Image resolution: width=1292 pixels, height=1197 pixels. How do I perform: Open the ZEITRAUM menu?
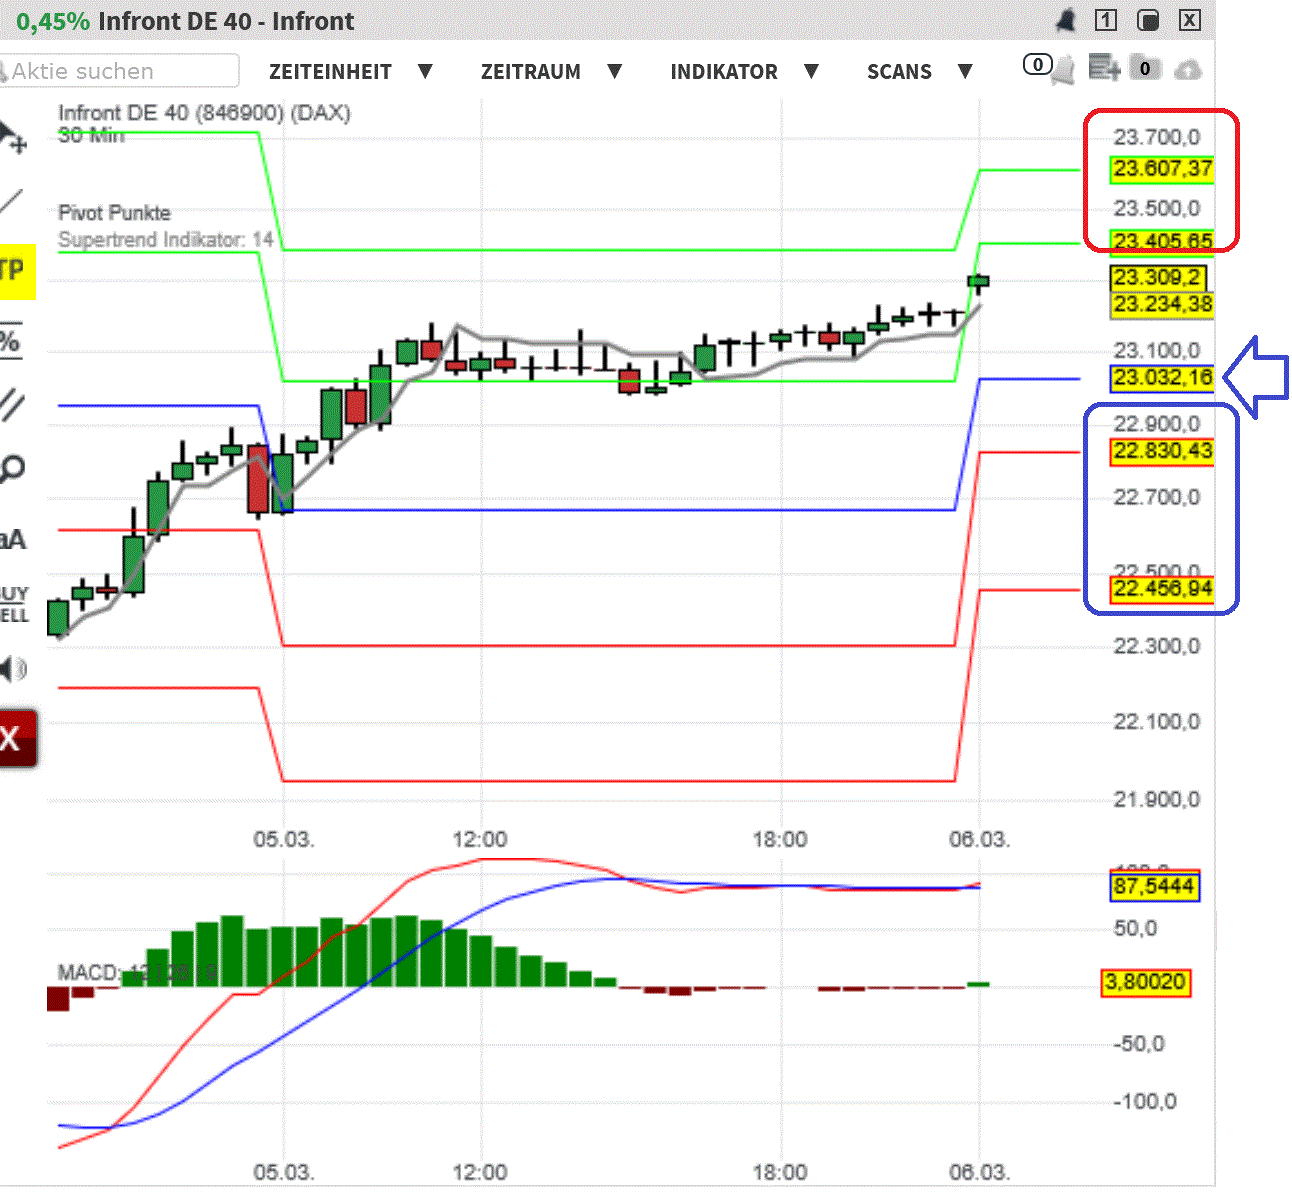coord(531,71)
